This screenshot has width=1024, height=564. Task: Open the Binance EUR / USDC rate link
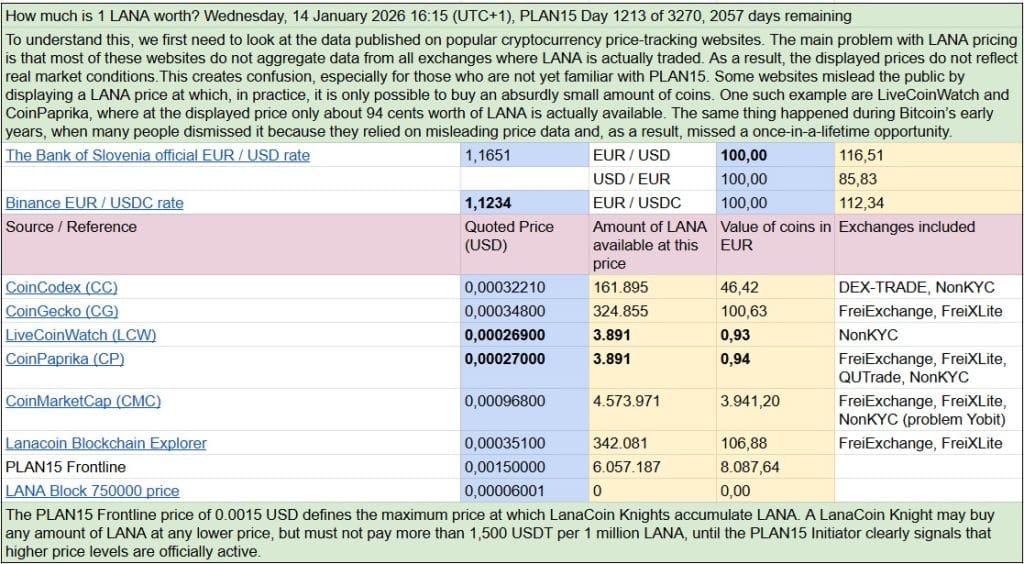pyautogui.click(x=95, y=203)
